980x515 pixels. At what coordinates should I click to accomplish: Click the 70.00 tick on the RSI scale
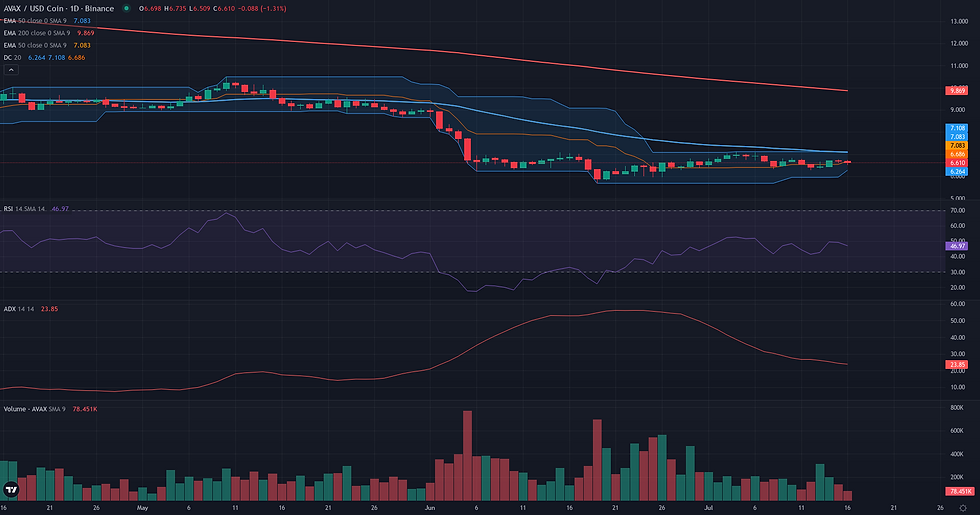click(958, 211)
